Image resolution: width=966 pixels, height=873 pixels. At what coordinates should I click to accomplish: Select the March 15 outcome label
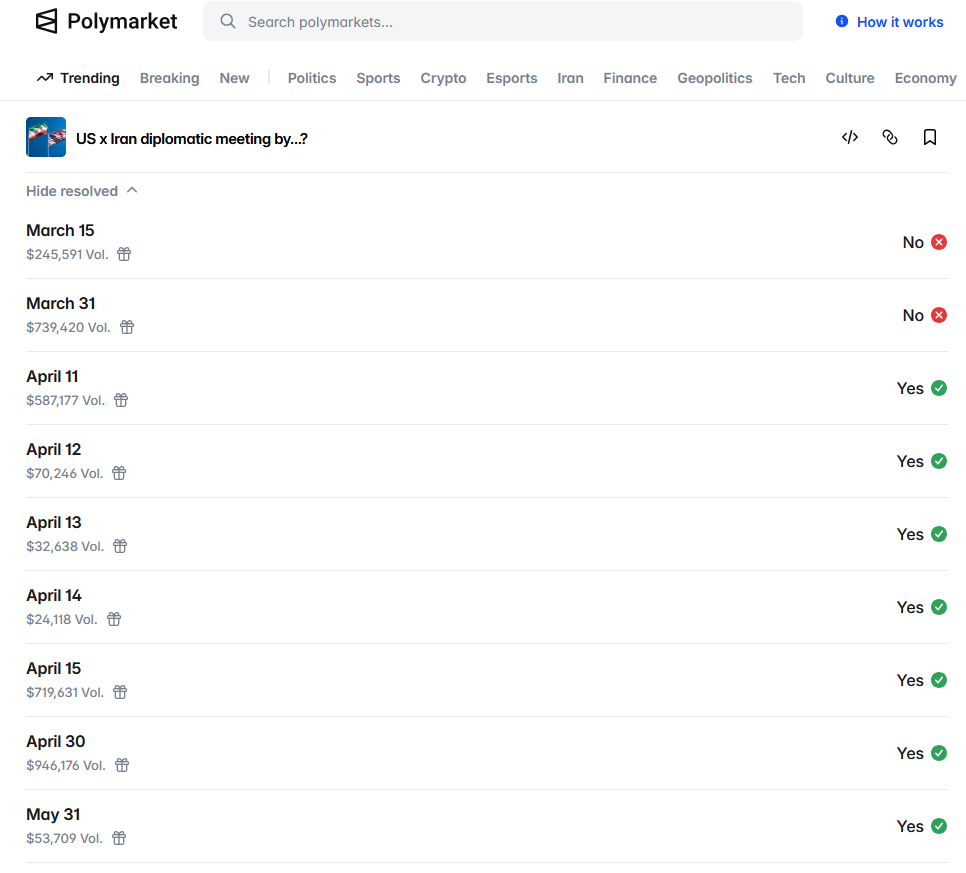(60, 230)
